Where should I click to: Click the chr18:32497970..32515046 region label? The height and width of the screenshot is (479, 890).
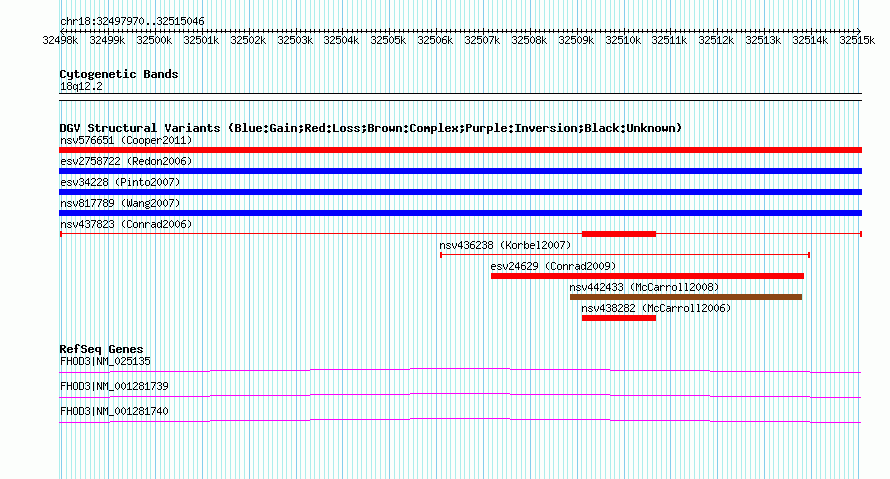132,21
